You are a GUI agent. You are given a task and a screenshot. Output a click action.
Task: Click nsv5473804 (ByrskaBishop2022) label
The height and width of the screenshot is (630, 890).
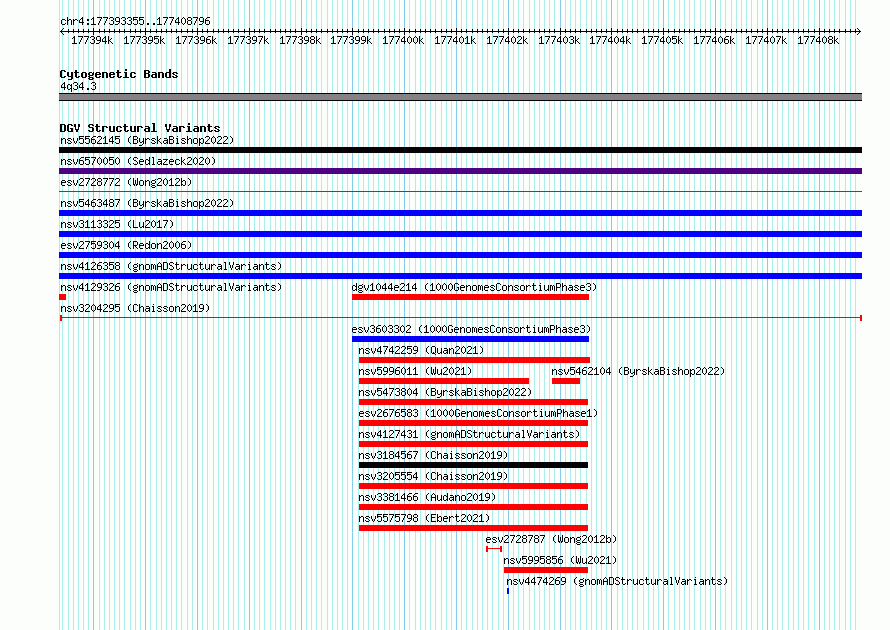(x=445, y=392)
